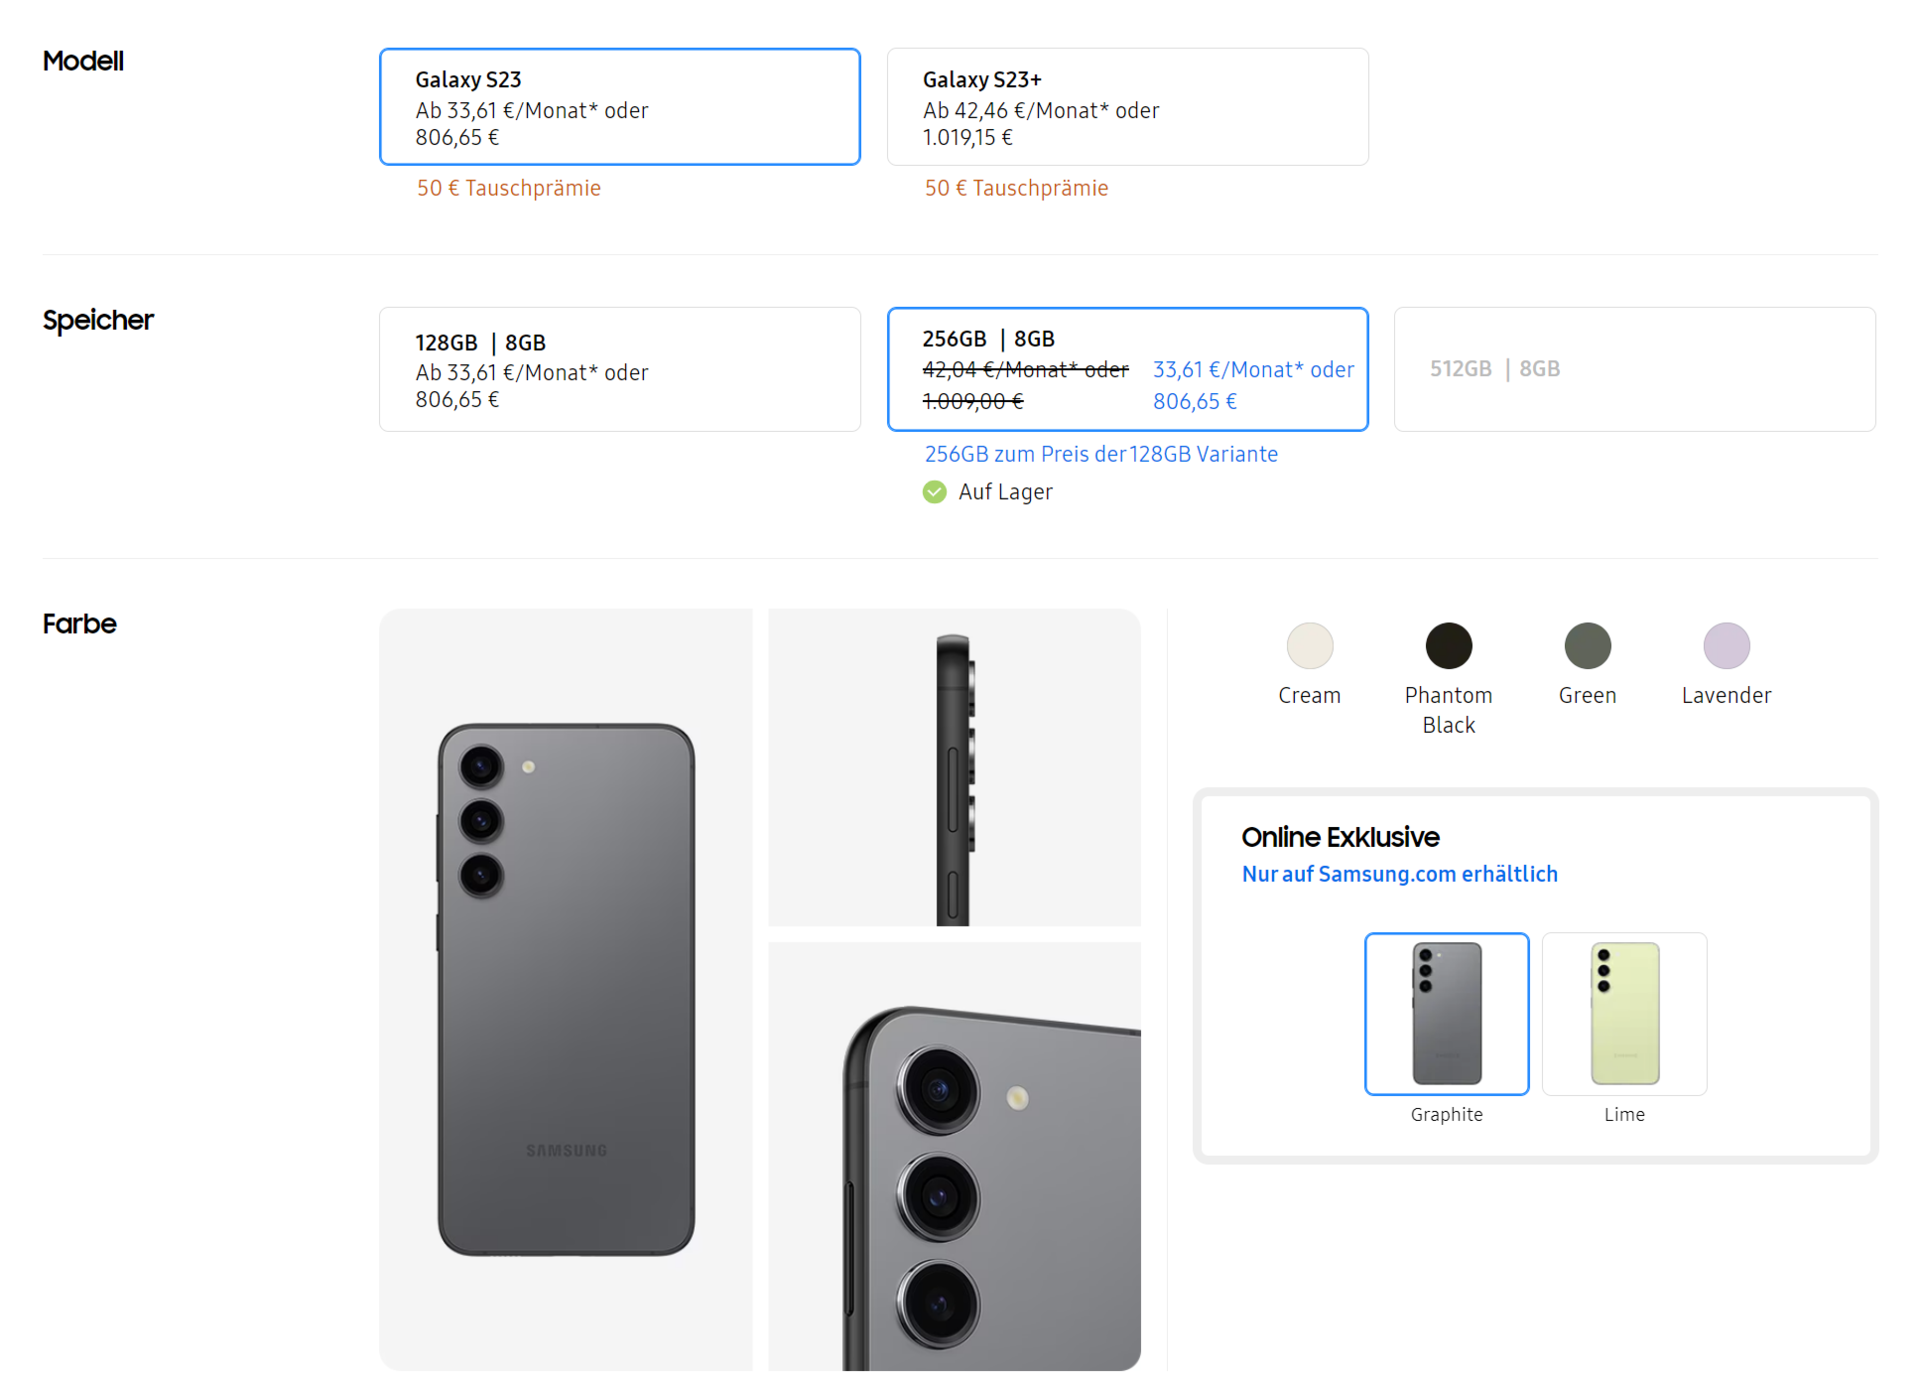Click Nur auf Samsung.com erhältlich link
This screenshot has width=1920, height=1383.
point(1399,874)
